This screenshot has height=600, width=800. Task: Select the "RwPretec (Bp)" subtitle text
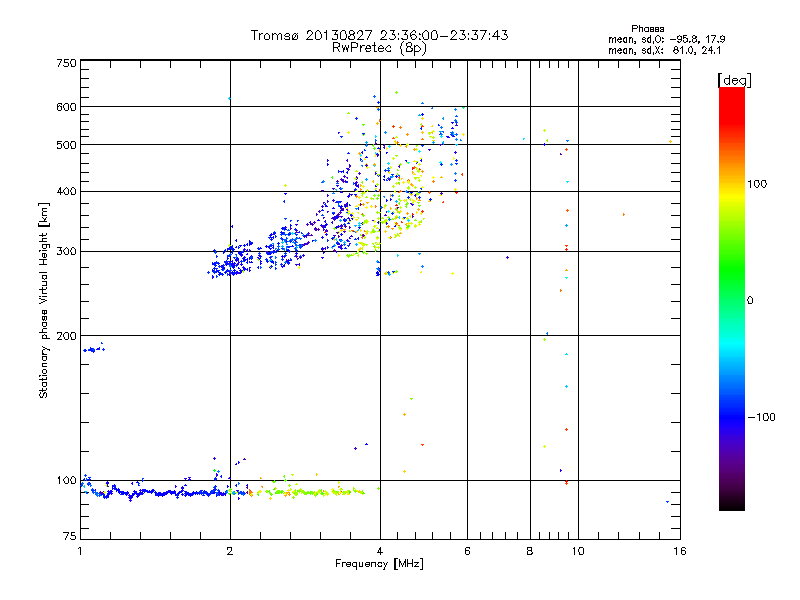(x=379, y=47)
